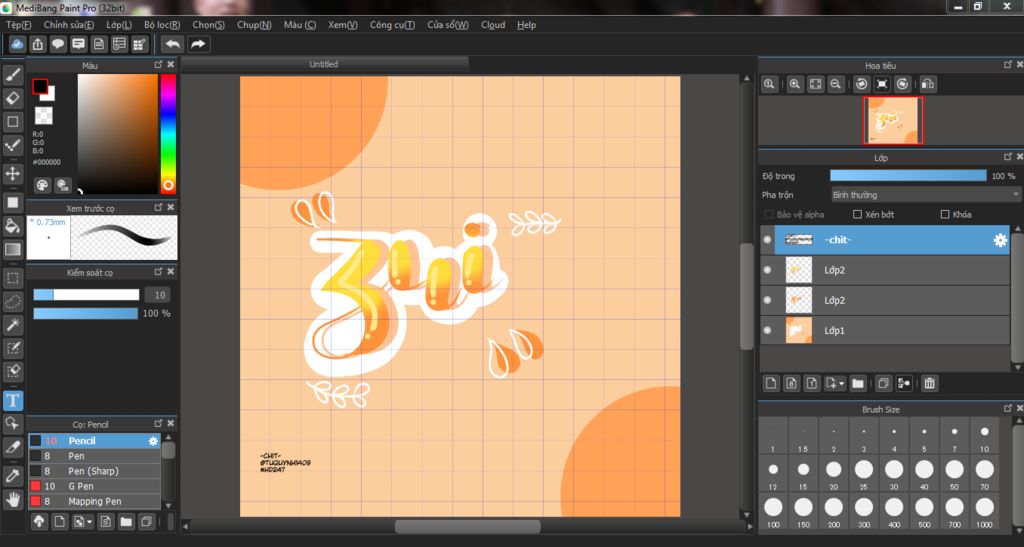1024x547 pixels.
Task: Click the Undo arrow in the top toolbar
Action: pos(172,44)
